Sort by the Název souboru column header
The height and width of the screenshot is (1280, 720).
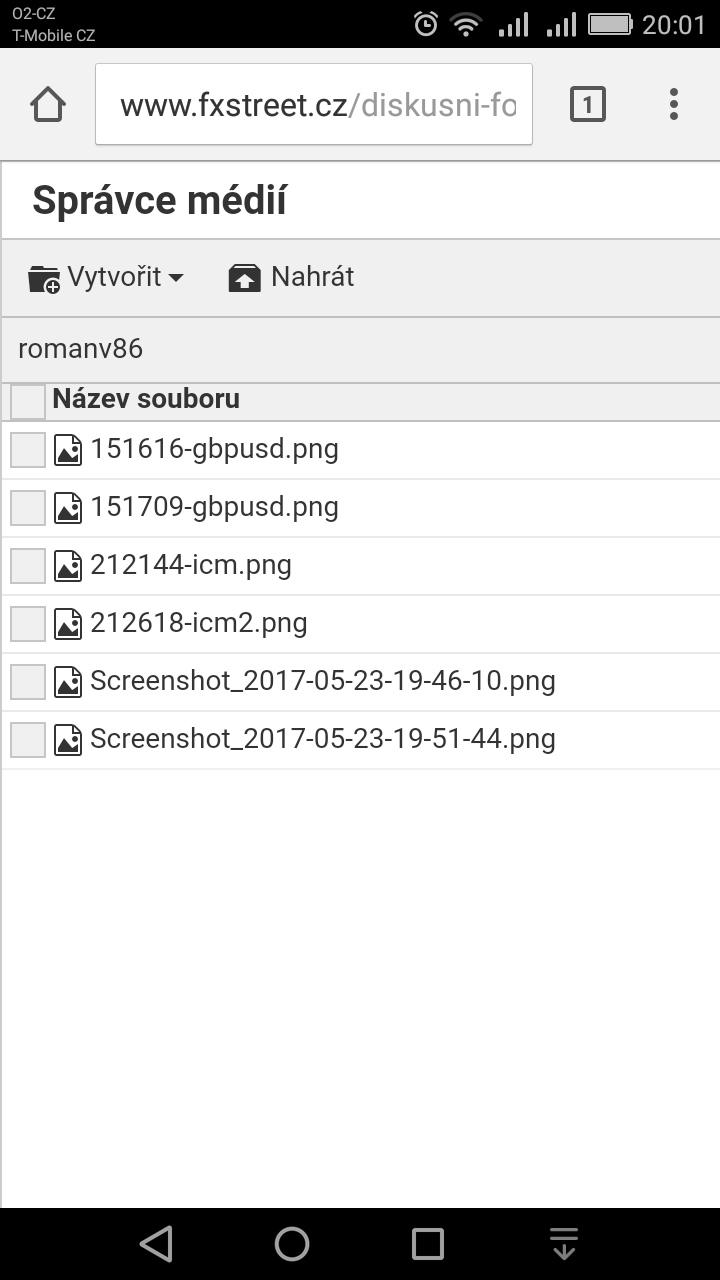coord(146,399)
